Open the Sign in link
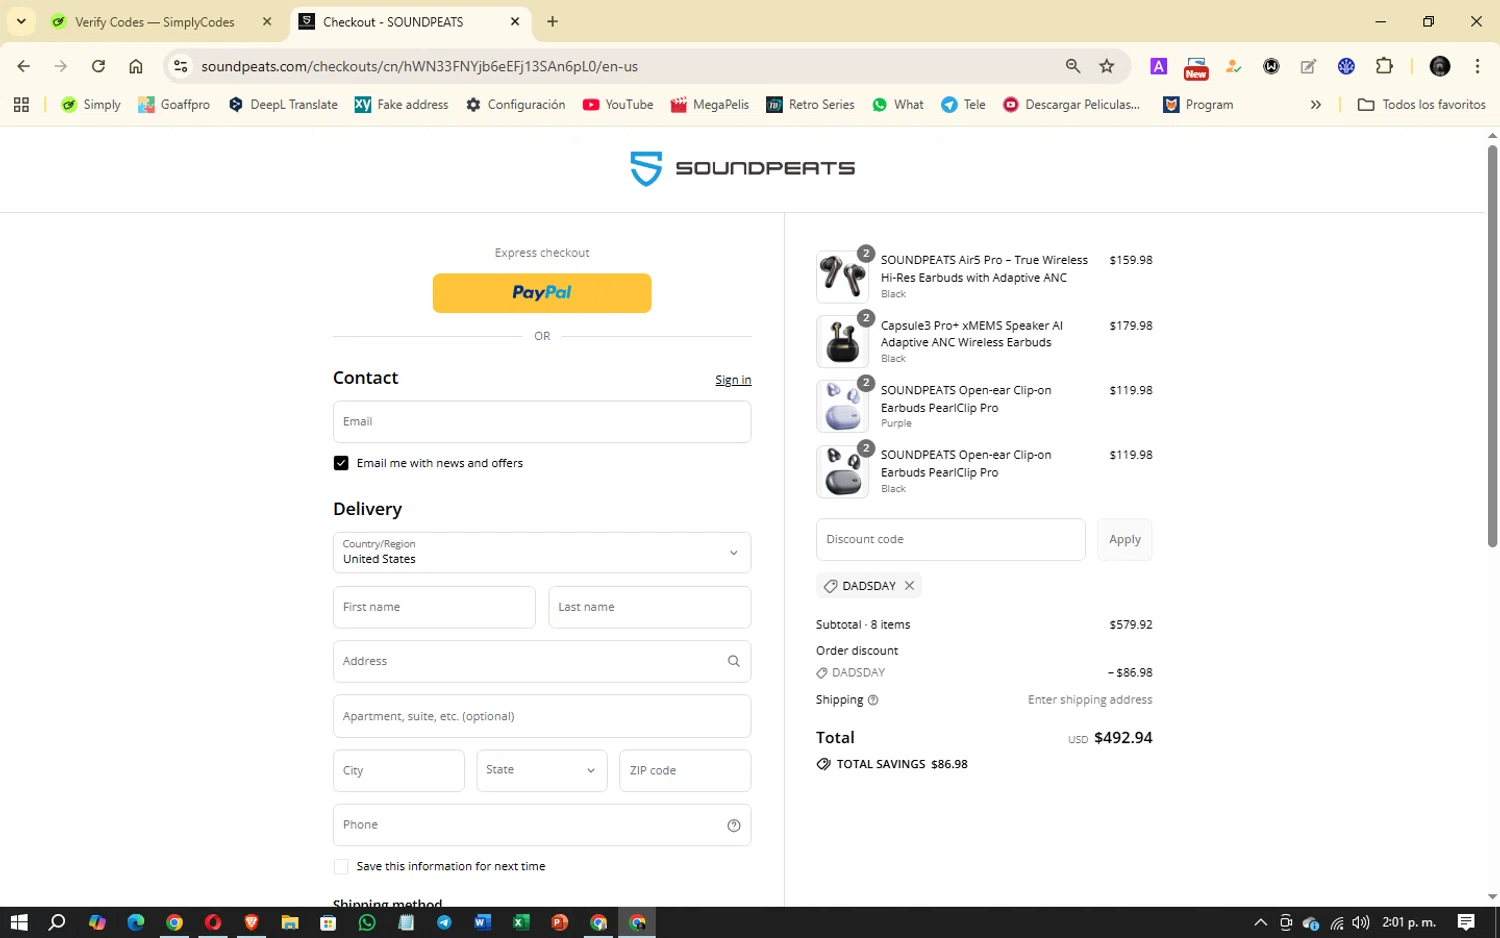Image resolution: width=1500 pixels, height=938 pixels. coord(733,380)
